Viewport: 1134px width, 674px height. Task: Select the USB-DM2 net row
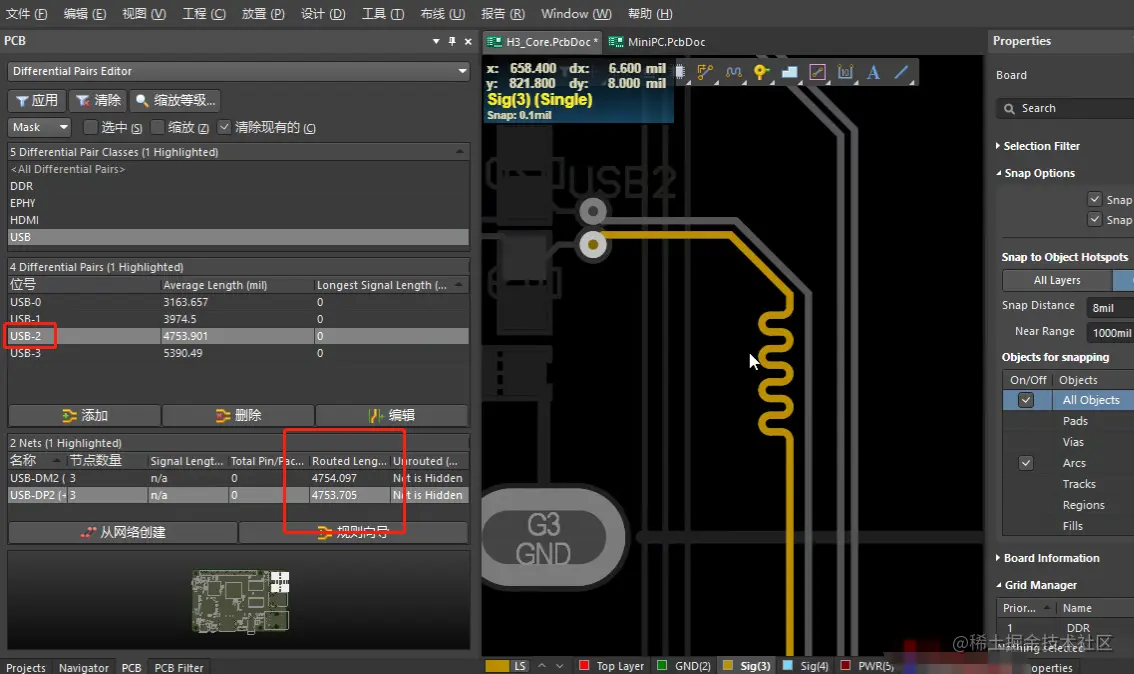click(239, 478)
